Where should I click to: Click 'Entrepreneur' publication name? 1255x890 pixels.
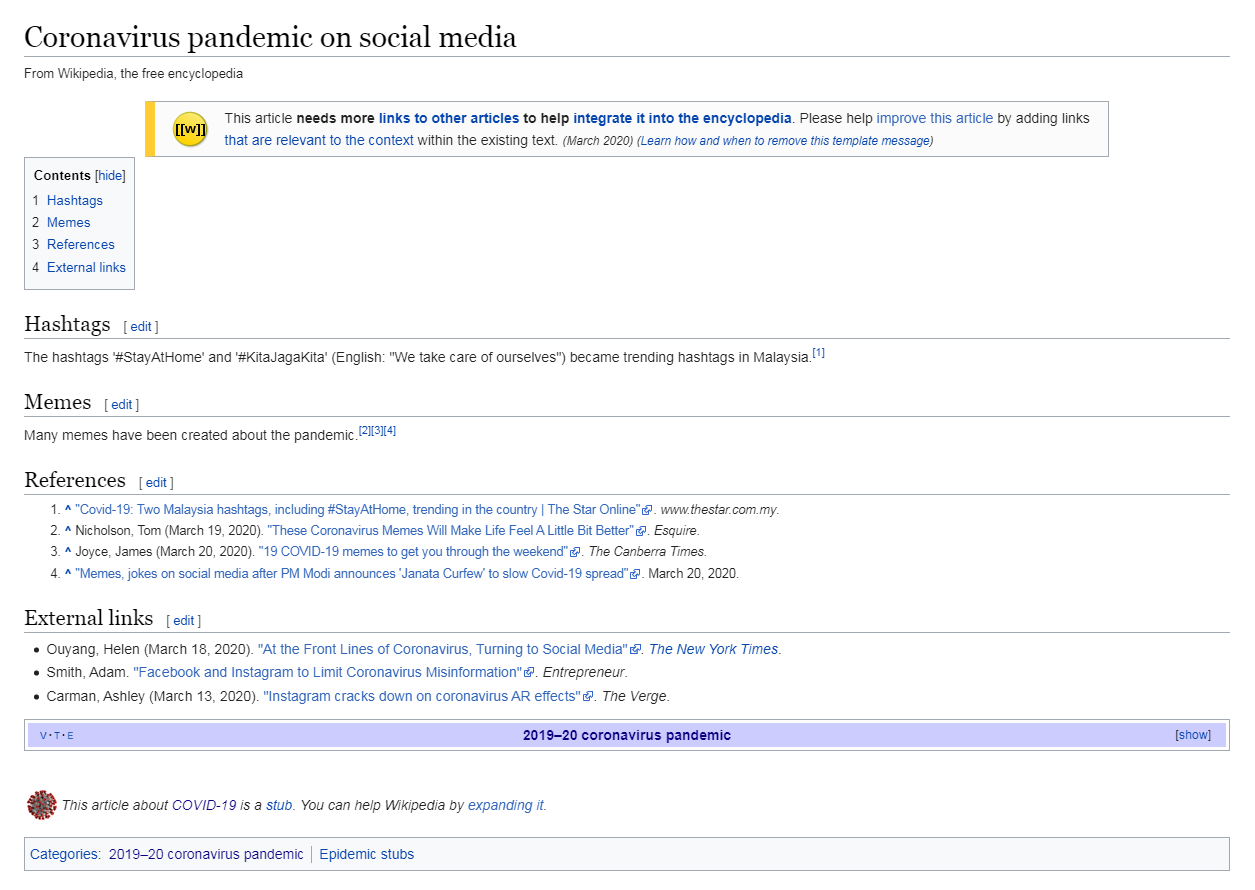[x=585, y=673]
